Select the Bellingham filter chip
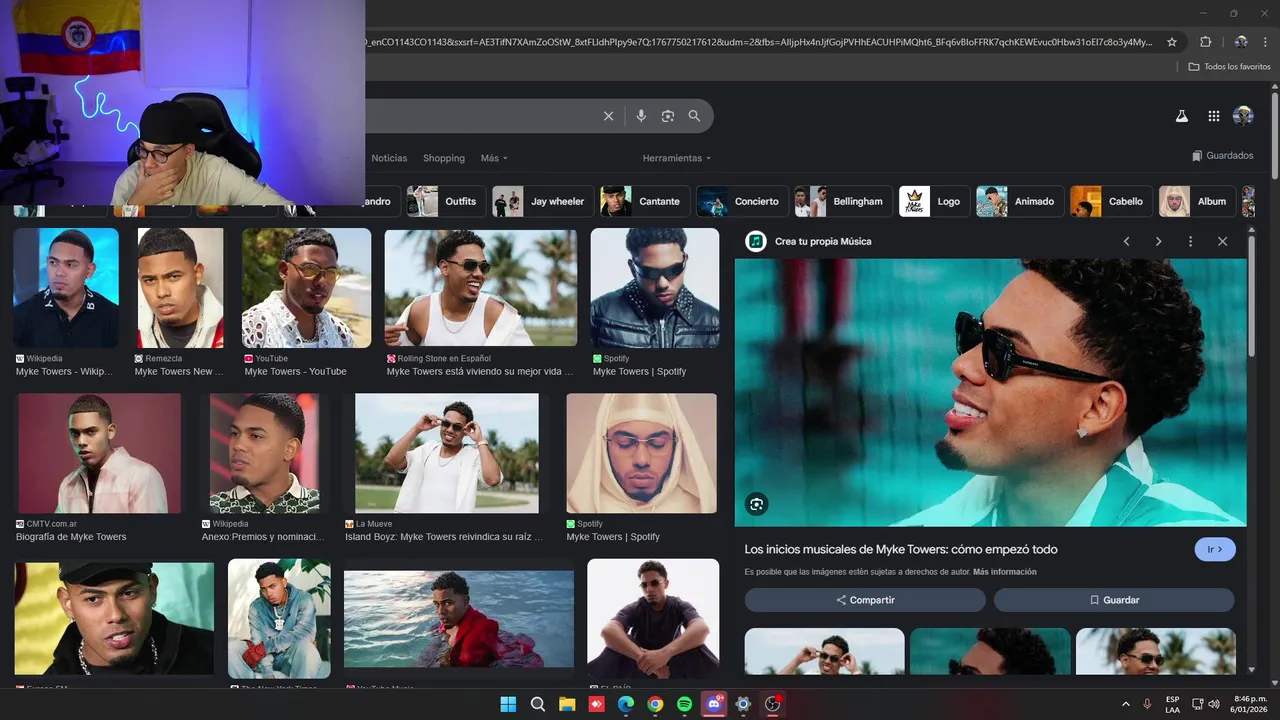 click(x=841, y=201)
